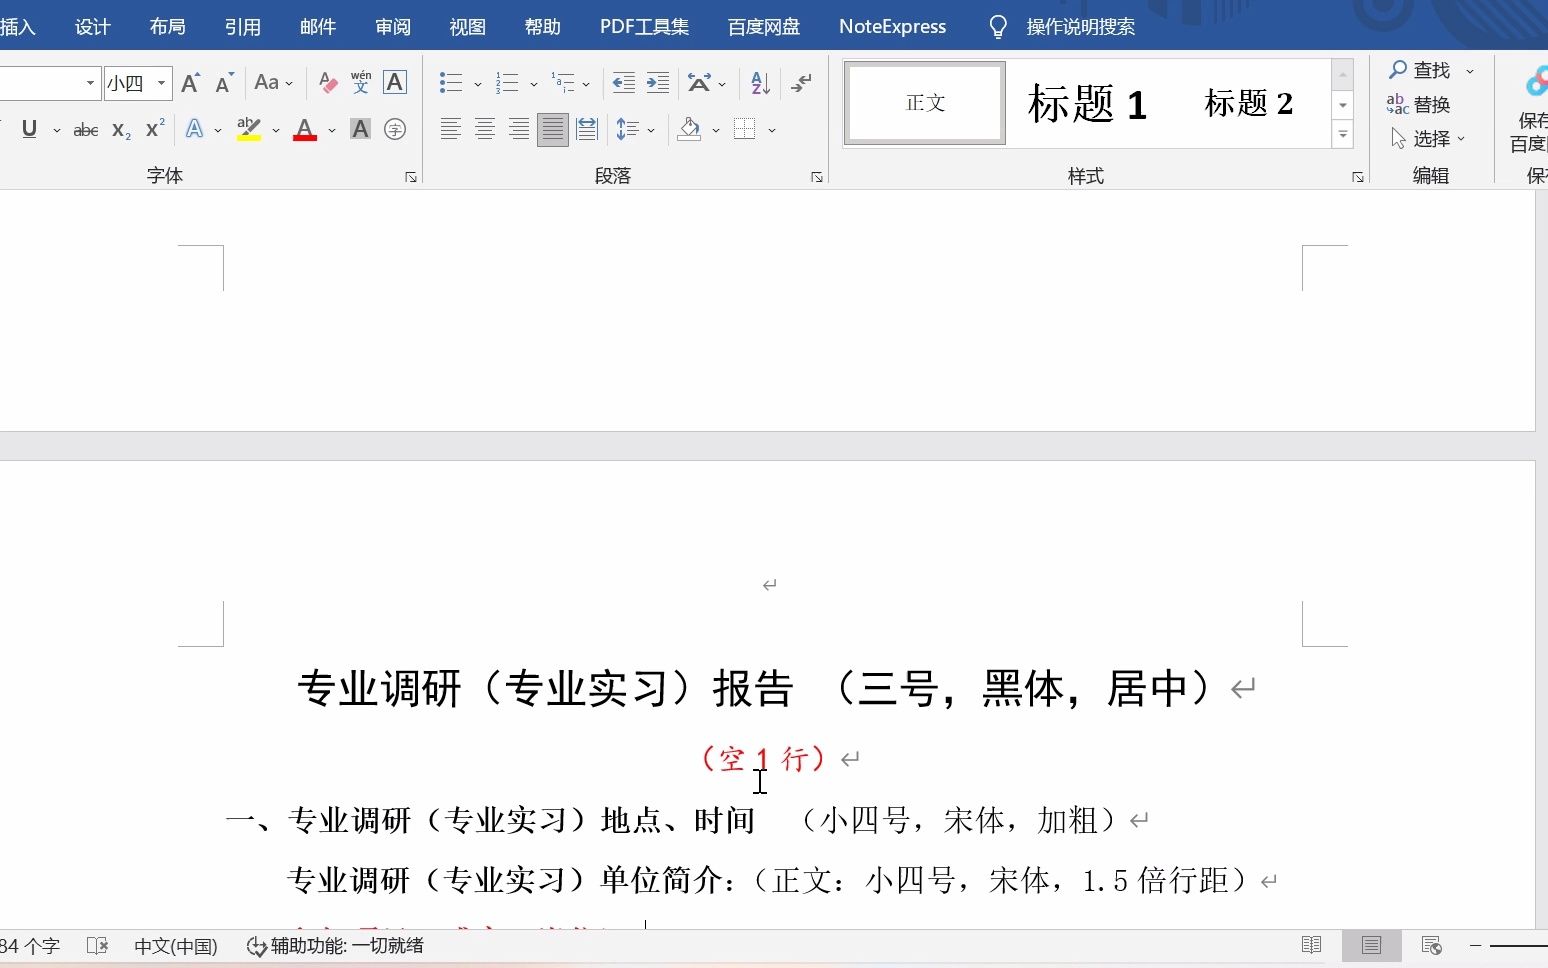Viewport: 1548px width, 968px height.
Task: Click 替换 to replace text
Action: [x=1418, y=104]
